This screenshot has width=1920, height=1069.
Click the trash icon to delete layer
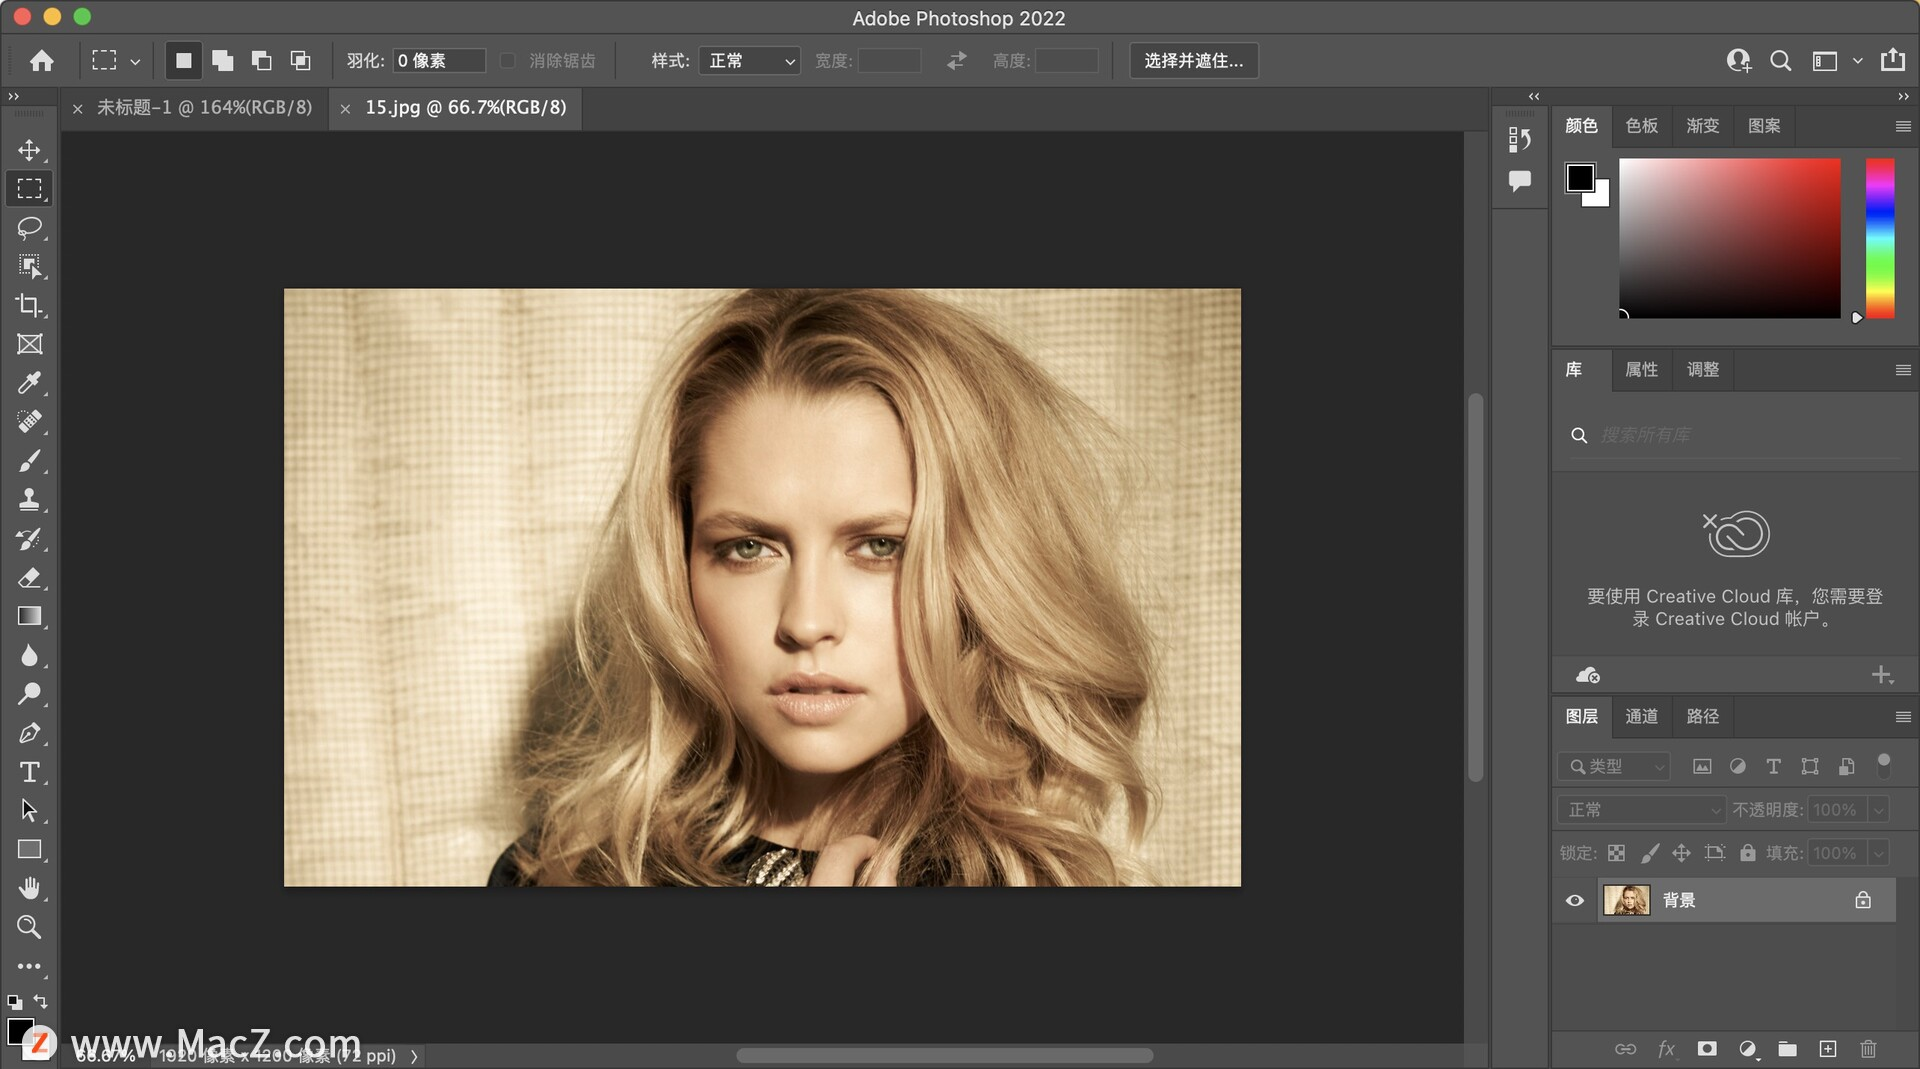(x=1868, y=1049)
